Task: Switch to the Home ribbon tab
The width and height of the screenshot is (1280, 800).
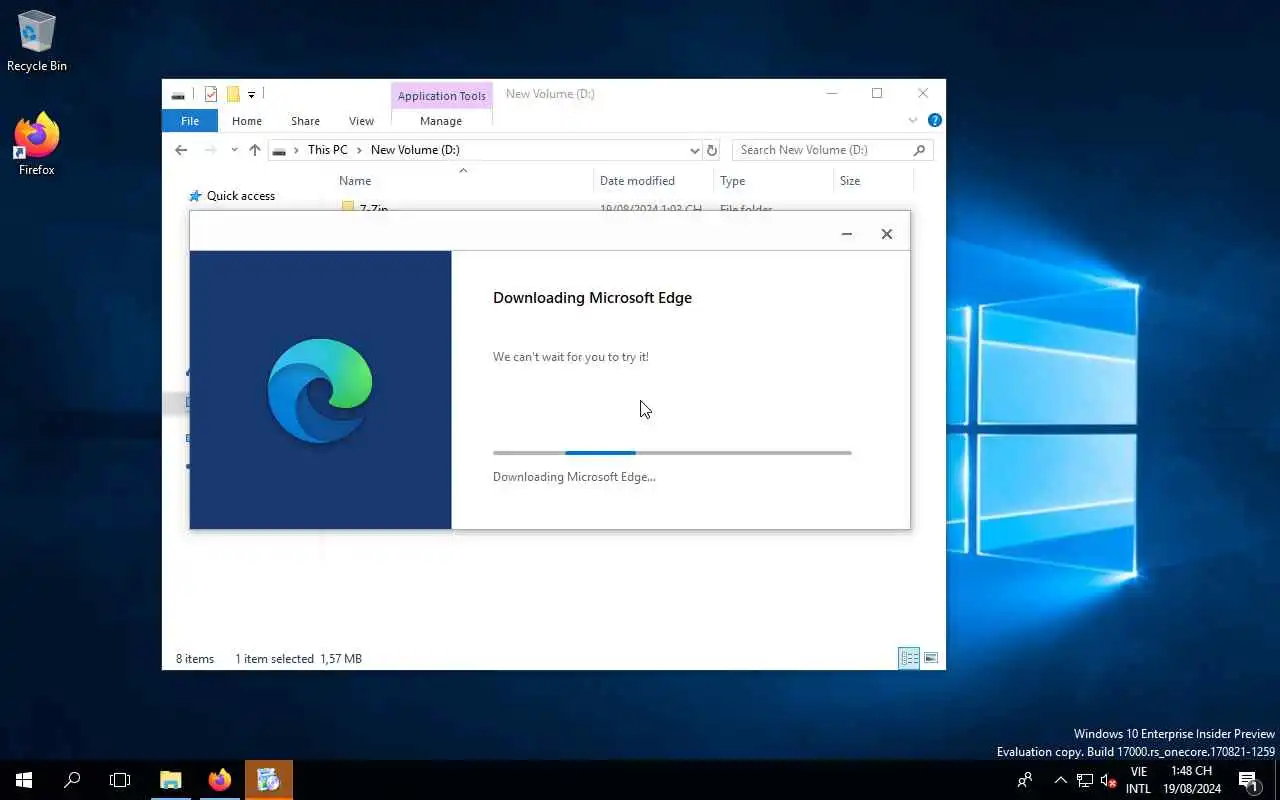Action: [x=247, y=121]
